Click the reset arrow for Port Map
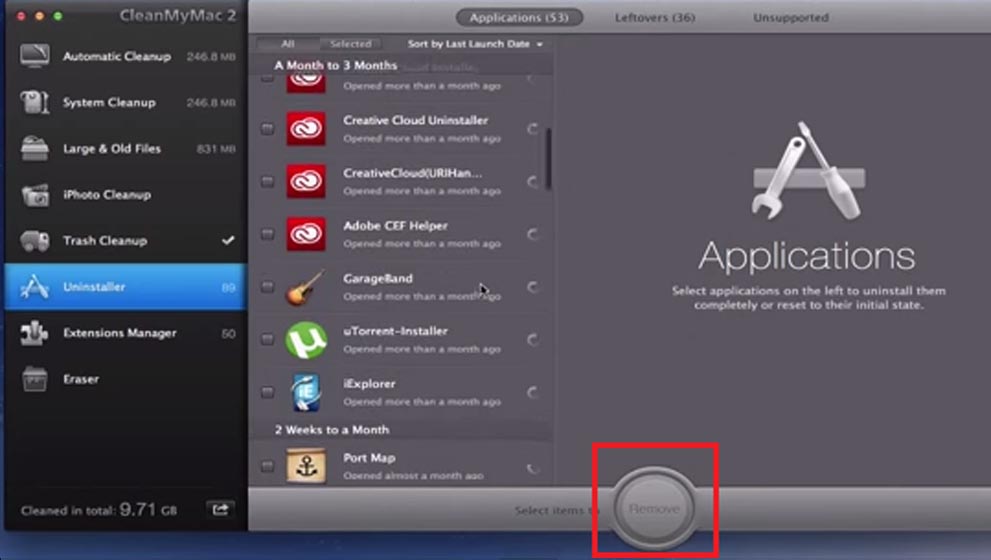 533,468
